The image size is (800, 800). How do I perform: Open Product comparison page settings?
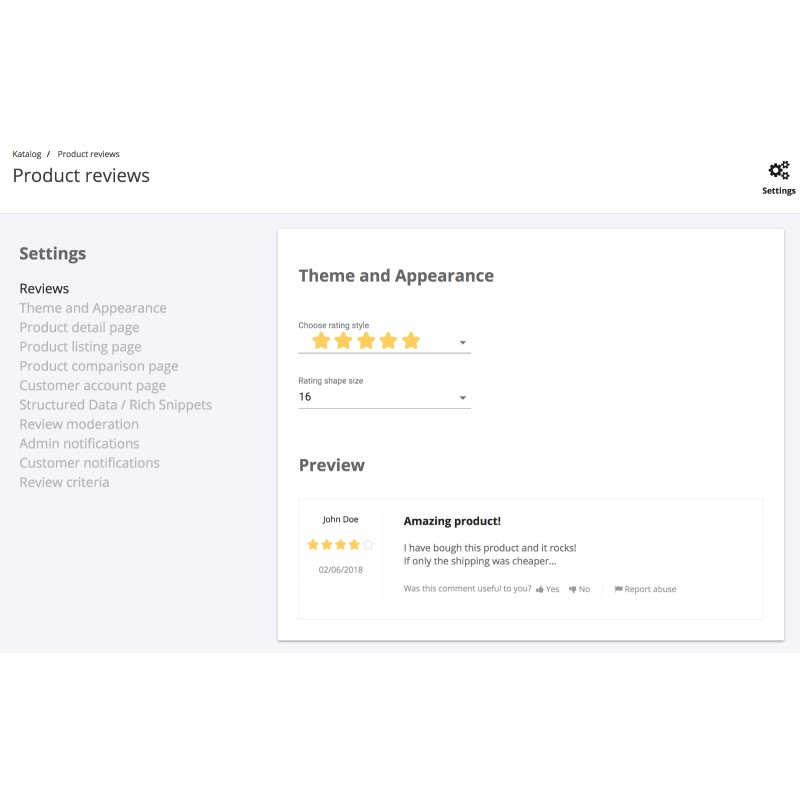click(98, 366)
